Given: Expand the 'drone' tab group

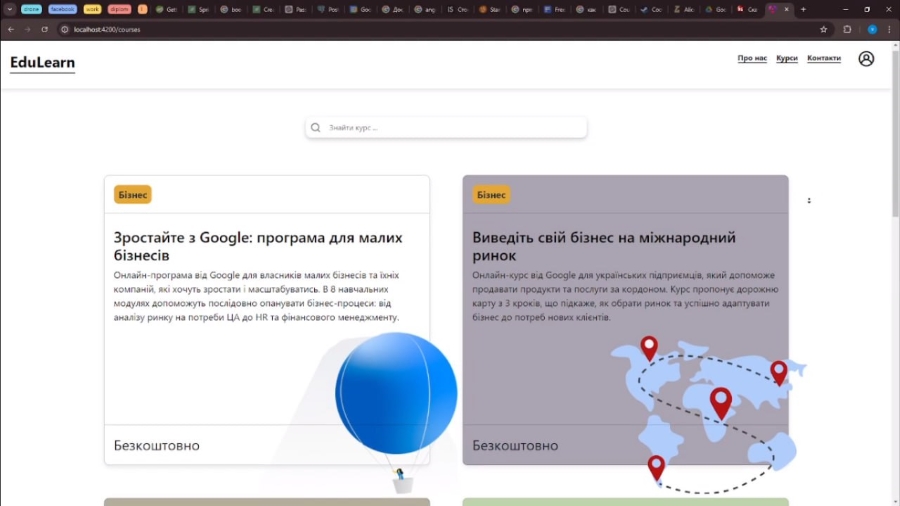Looking at the screenshot, I should pos(31,9).
